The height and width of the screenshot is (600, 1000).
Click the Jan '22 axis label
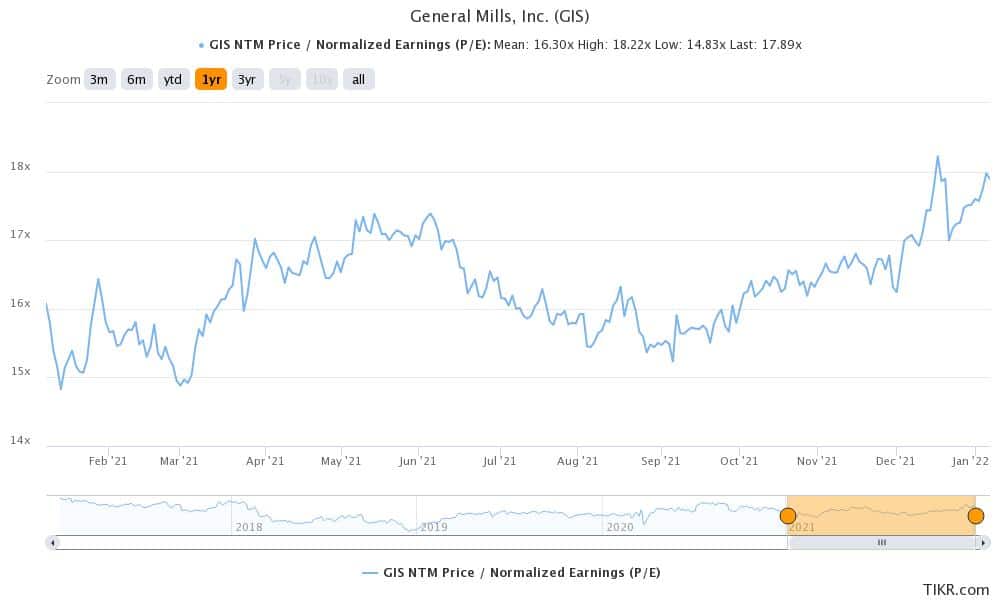[x=971, y=461]
